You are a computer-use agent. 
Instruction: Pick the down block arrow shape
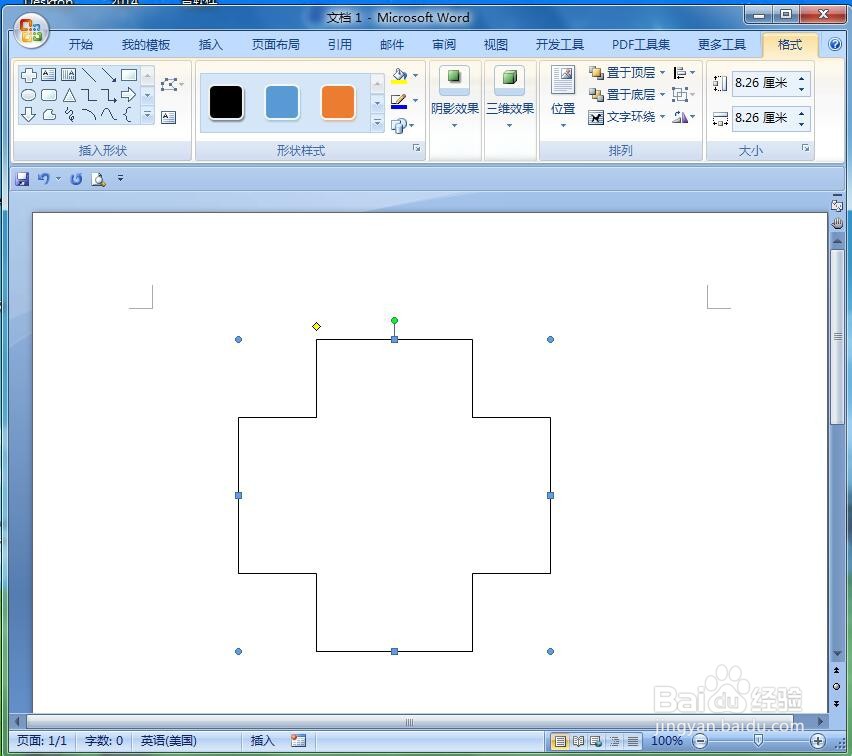point(28,115)
